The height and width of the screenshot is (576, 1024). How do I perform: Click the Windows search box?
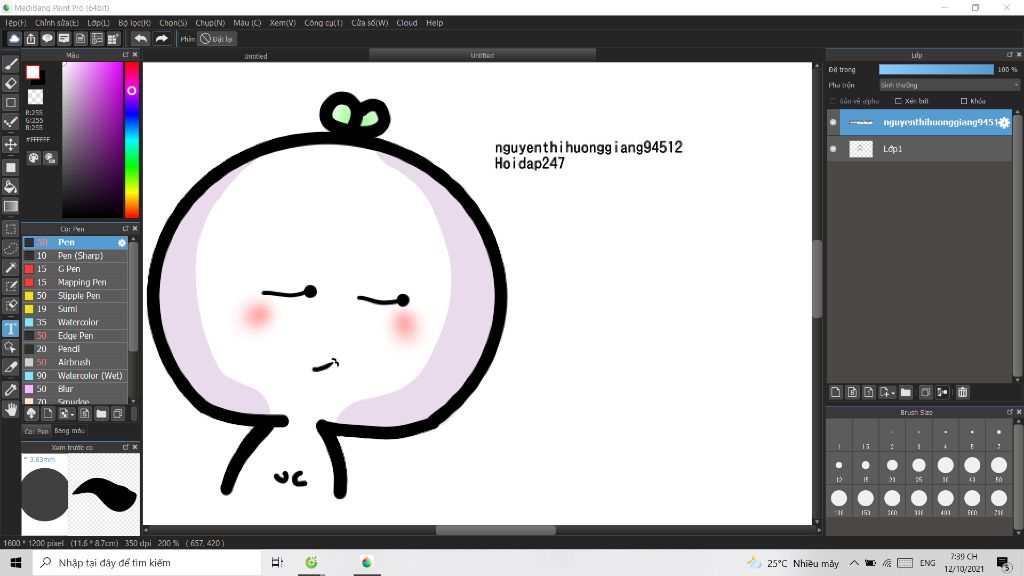click(x=147, y=562)
